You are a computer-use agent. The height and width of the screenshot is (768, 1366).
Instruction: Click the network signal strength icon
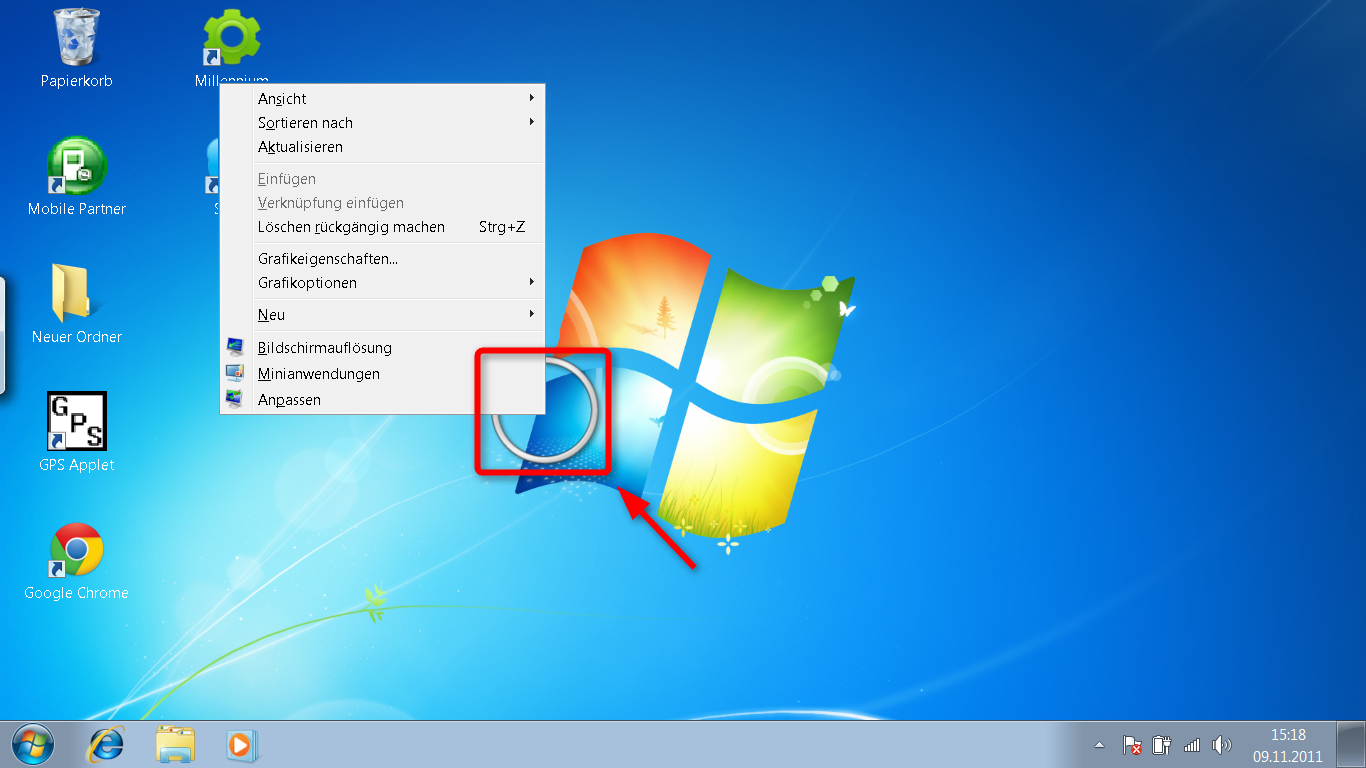click(x=1192, y=744)
